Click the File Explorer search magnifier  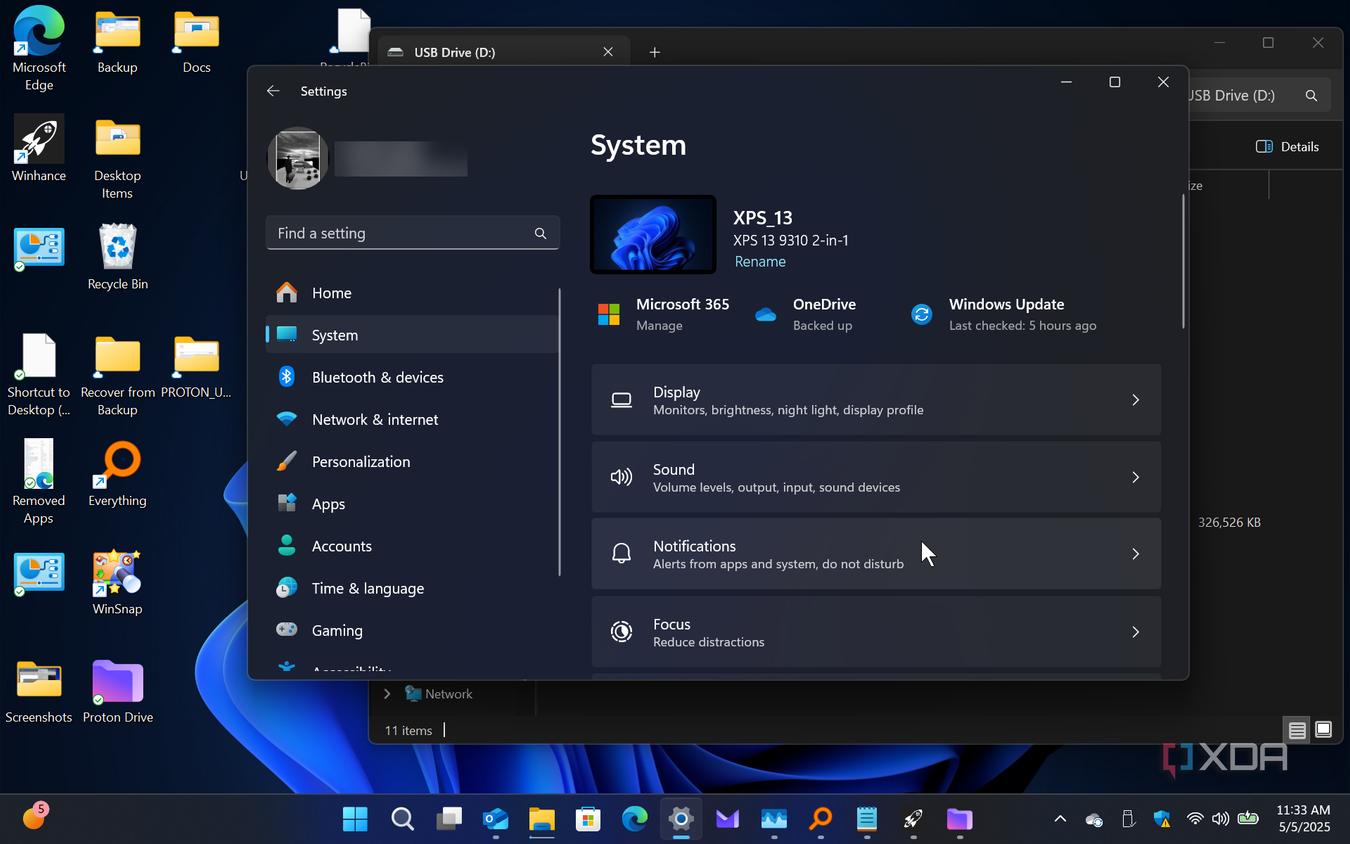(x=1311, y=96)
